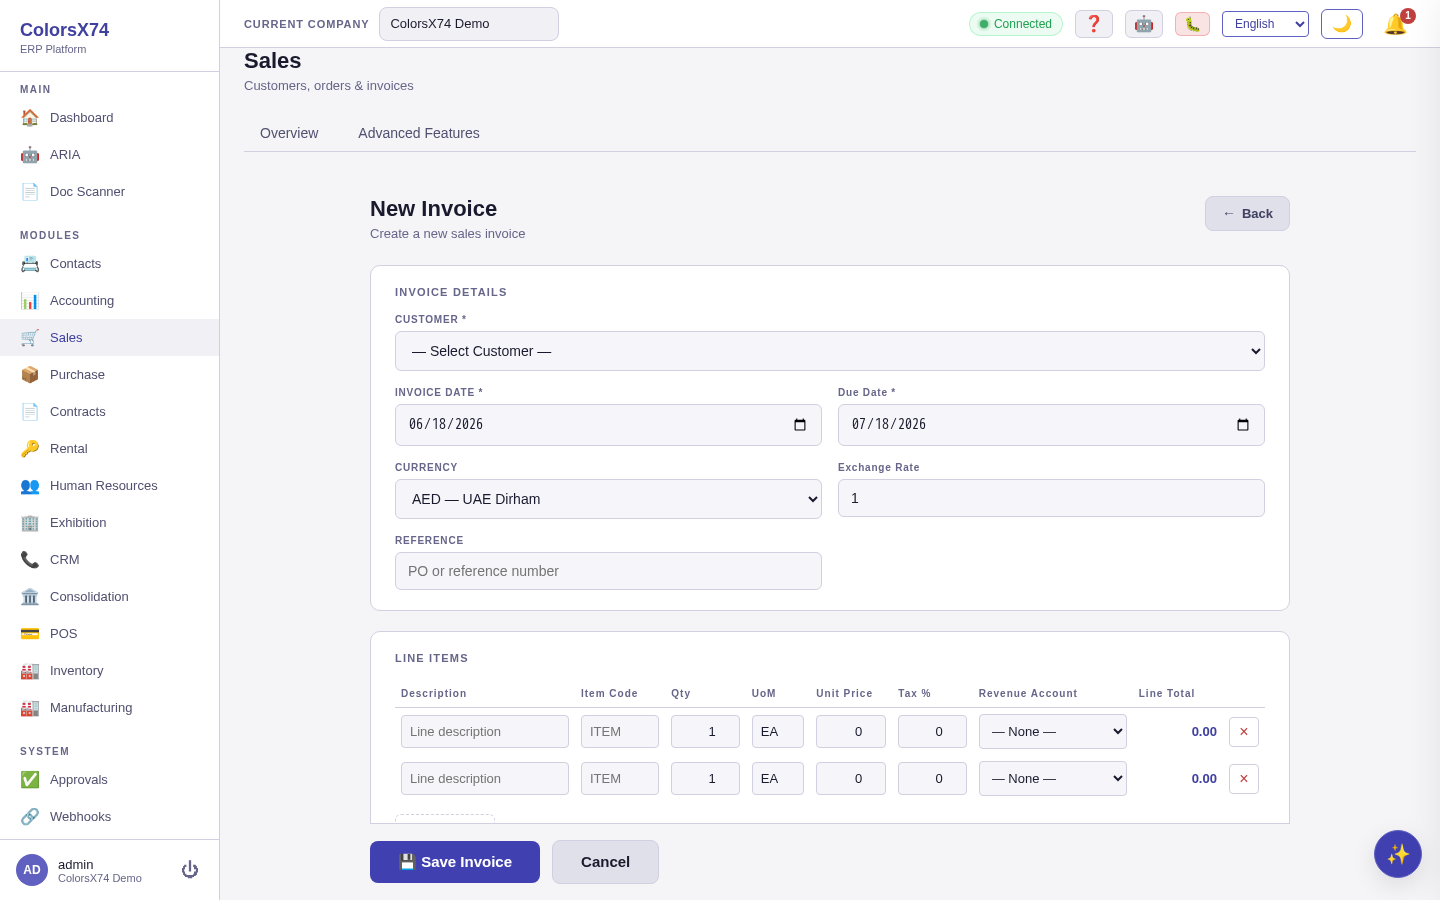Image resolution: width=1440 pixels, height=900 pixels.
Task: Toggle dark mode with the moon button
Action: click(1342, 24)
